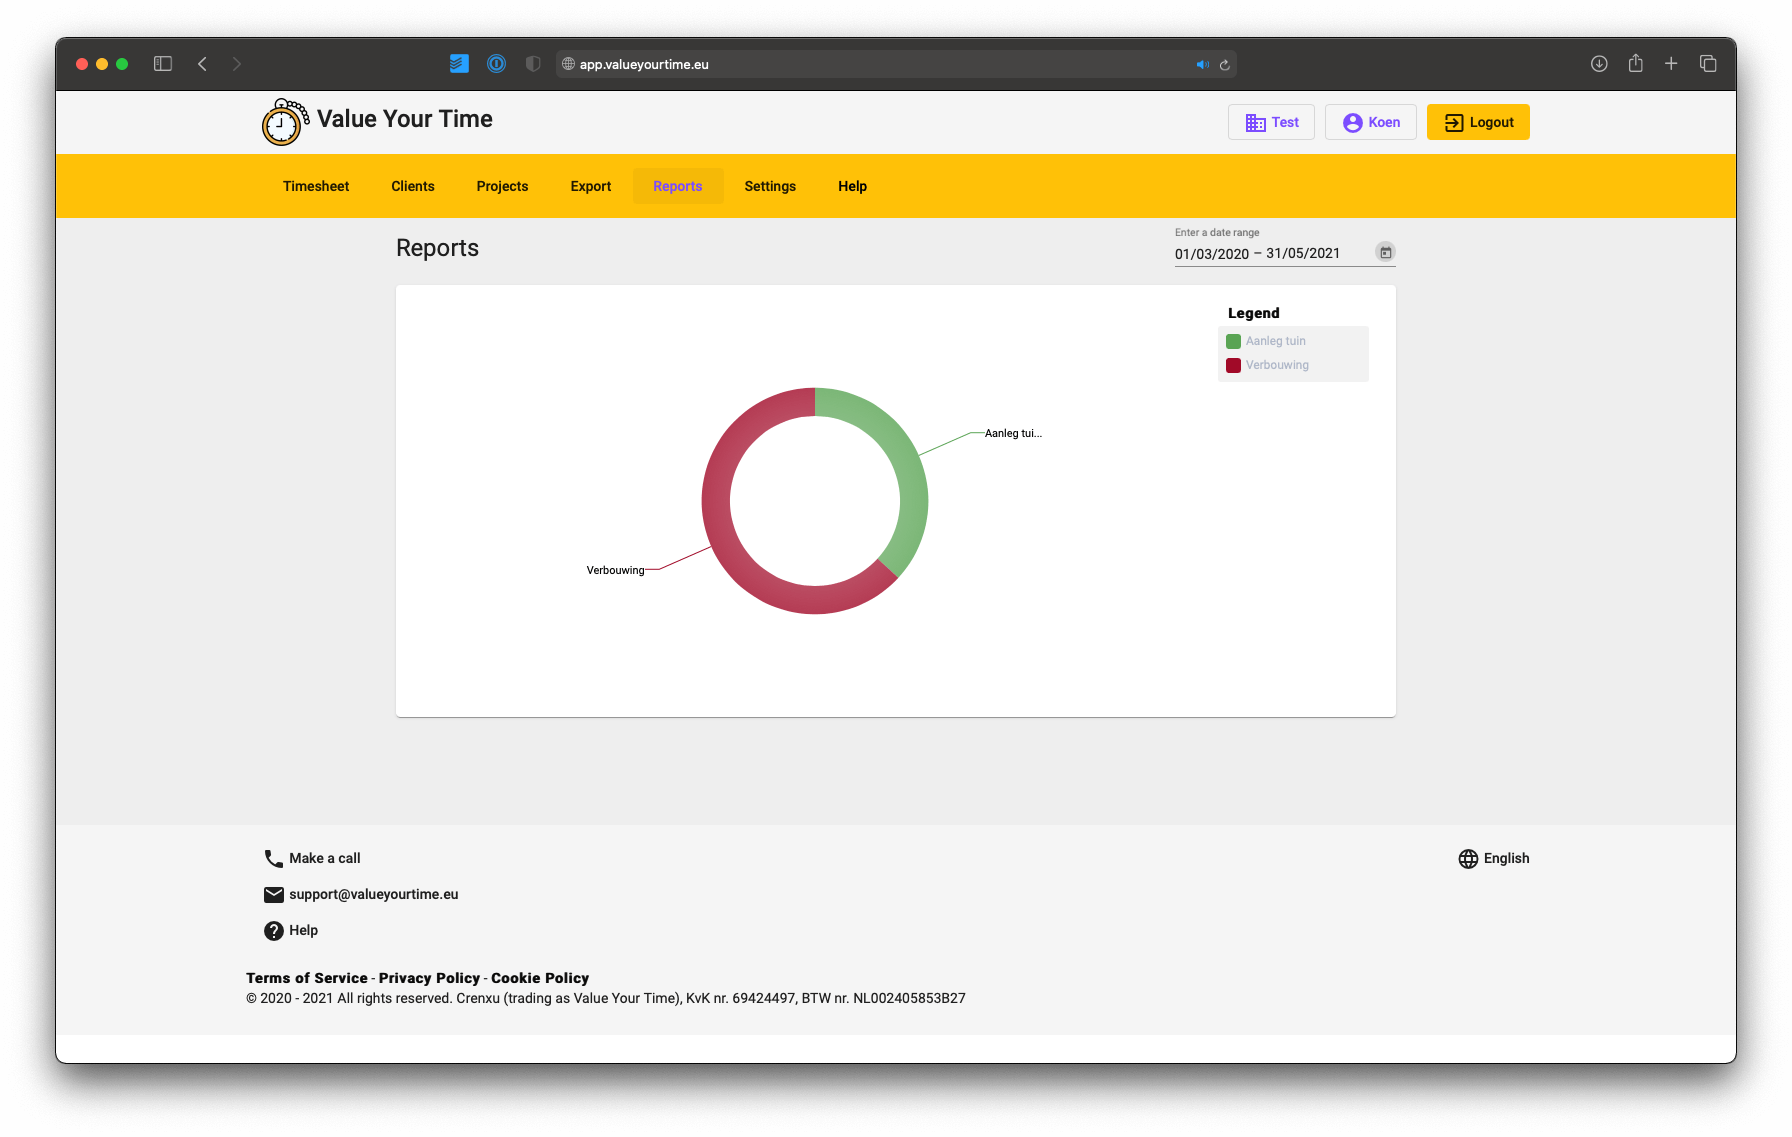Screen dimensions: 1792x1137
Task: Mute the tab via the speaker icon
Action: click(1203, 63)
